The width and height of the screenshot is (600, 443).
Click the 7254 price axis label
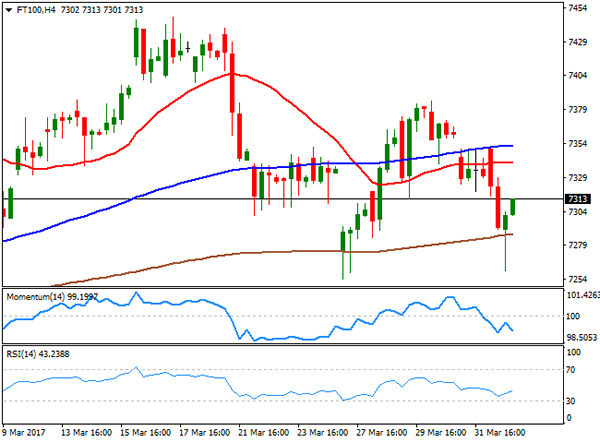577,279
